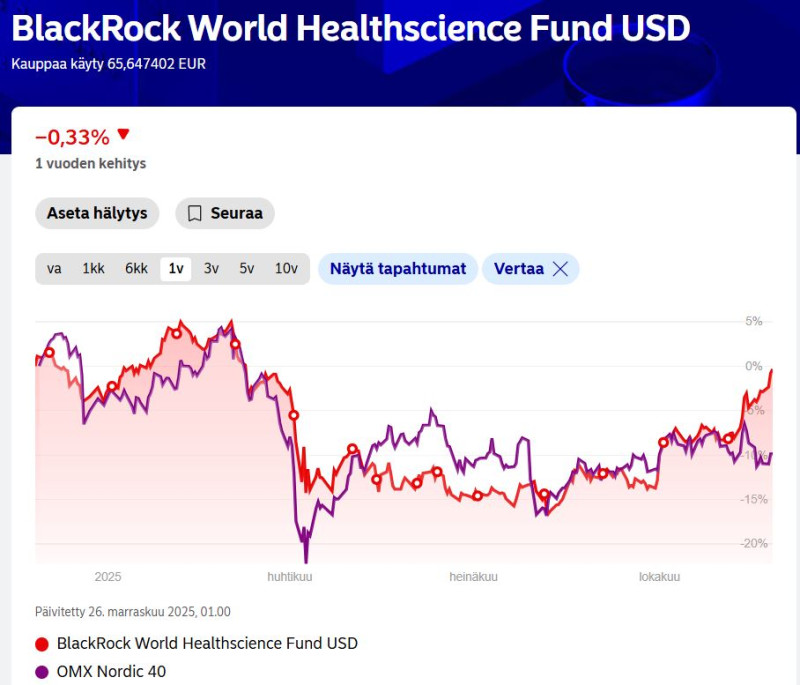Click the Aseta hälytys button
This screenshot has height=685, width=800.
(97, 213)
